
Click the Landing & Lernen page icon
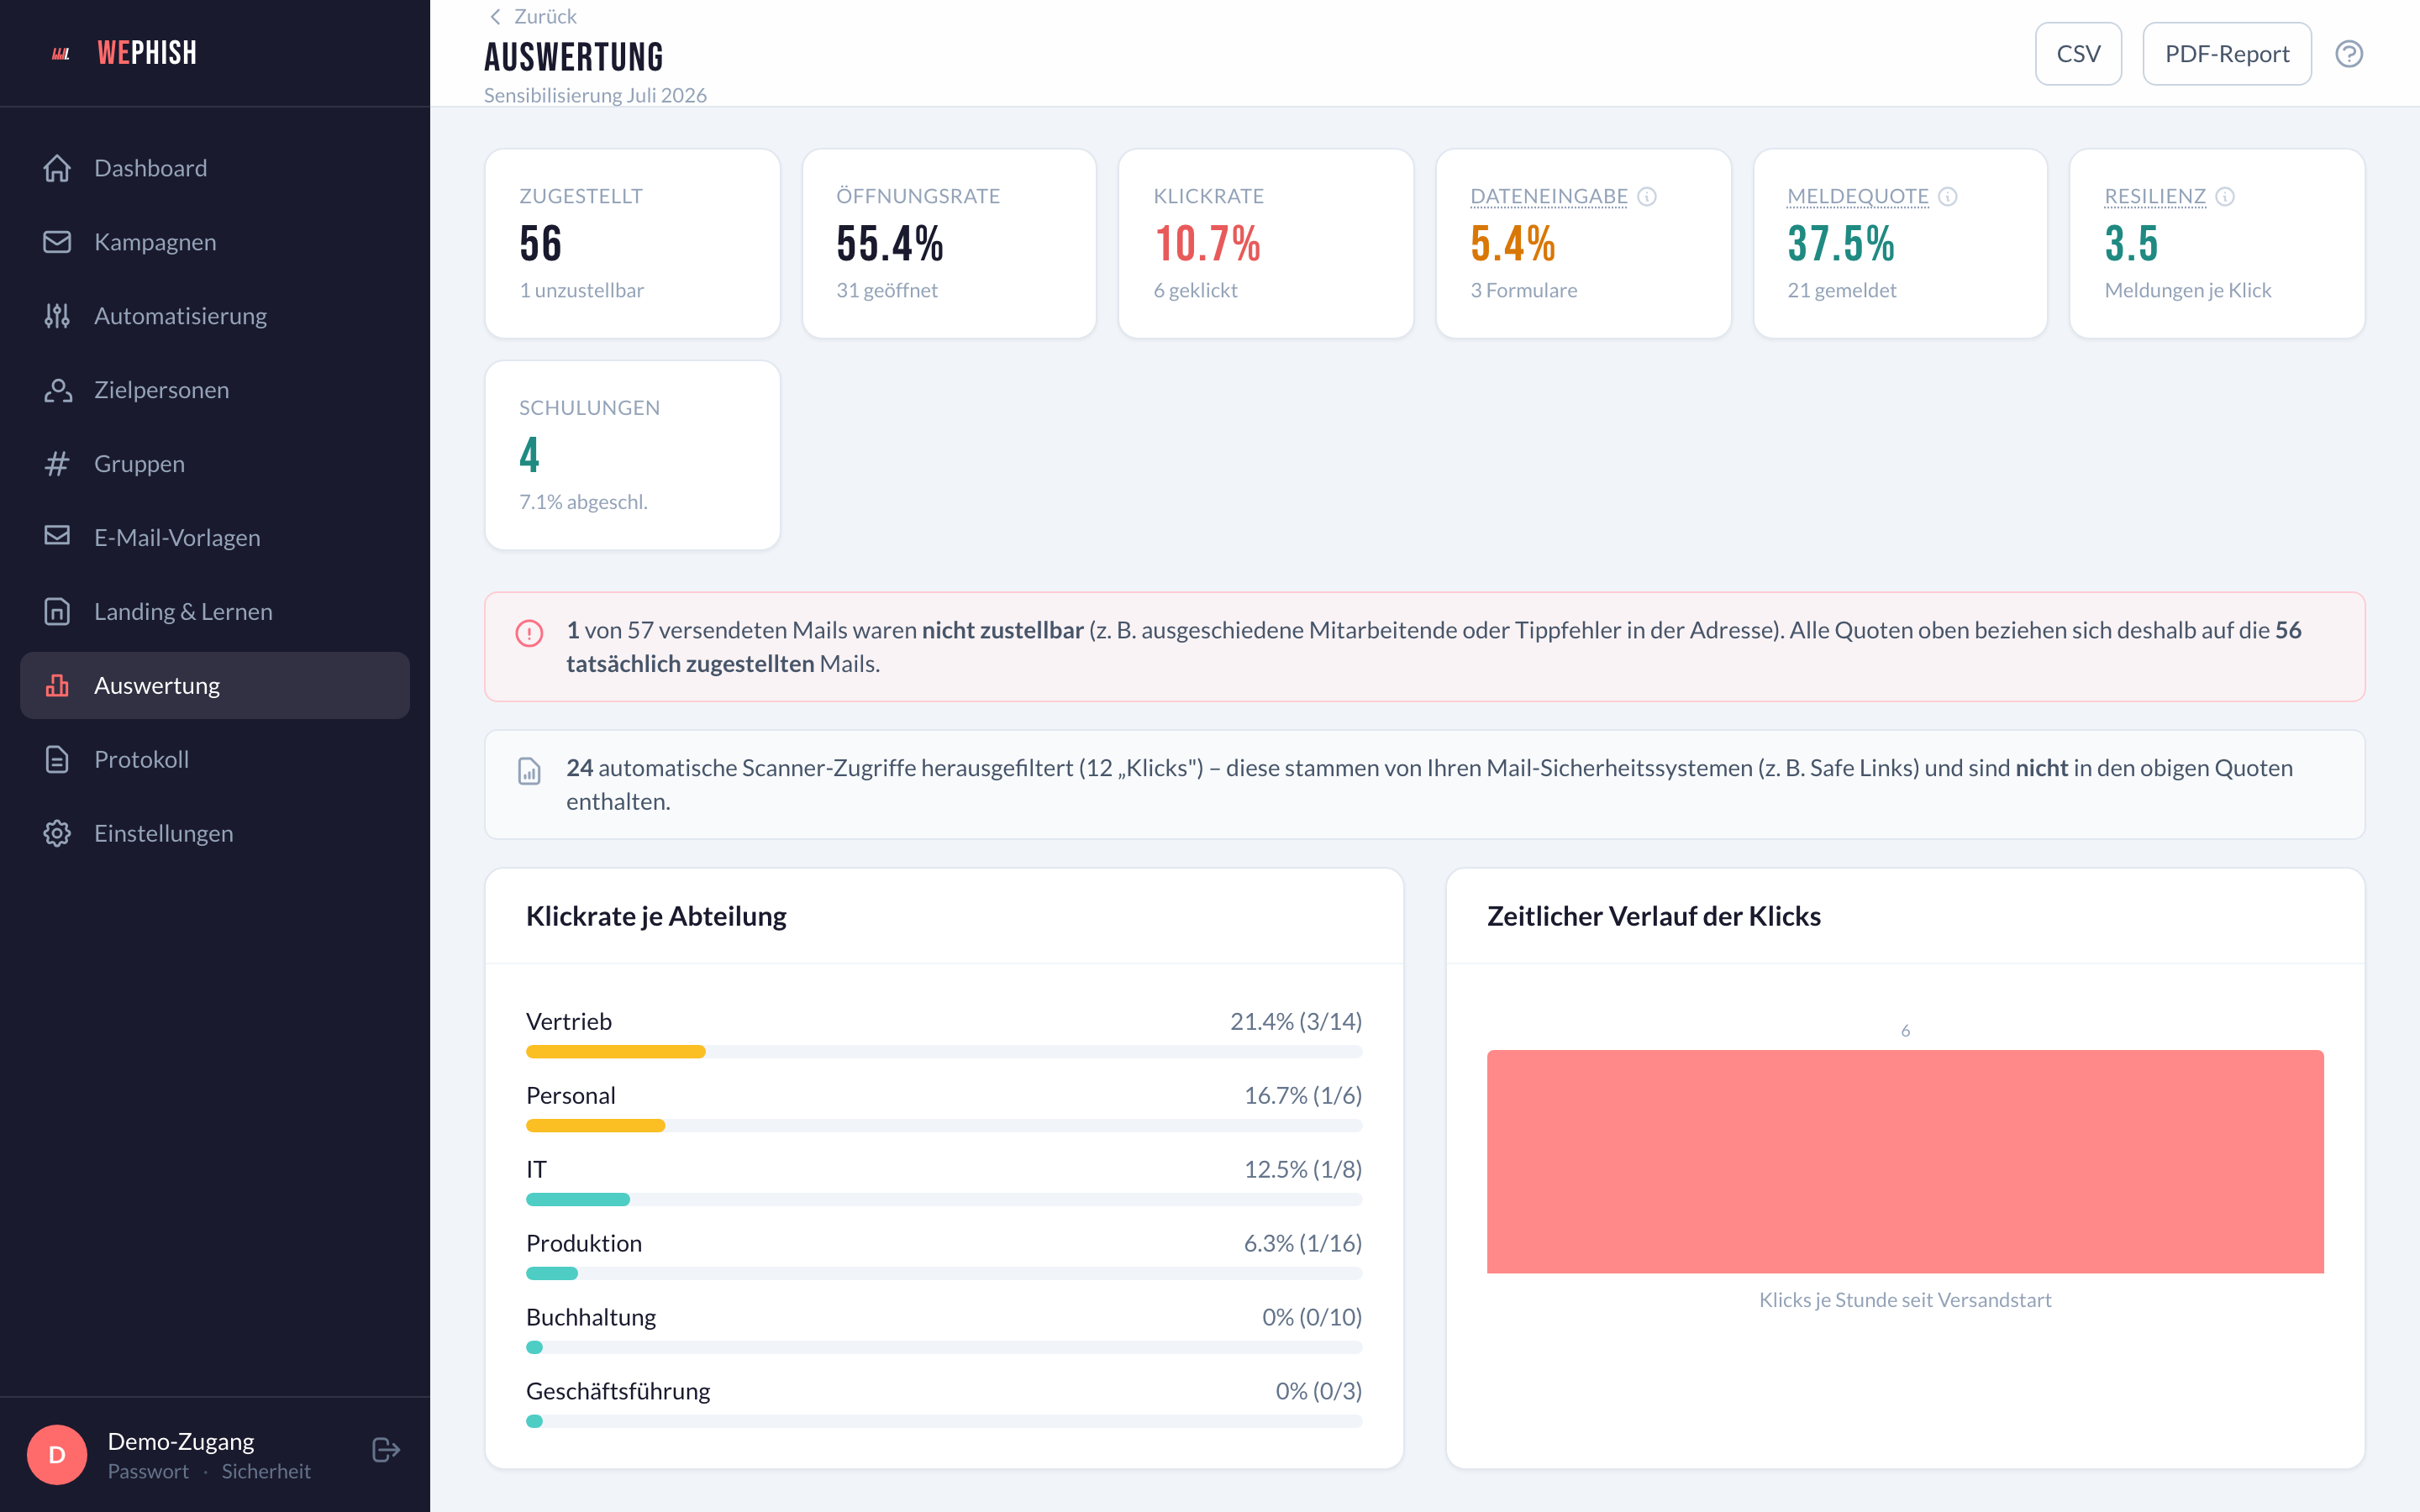pos(57,611)
